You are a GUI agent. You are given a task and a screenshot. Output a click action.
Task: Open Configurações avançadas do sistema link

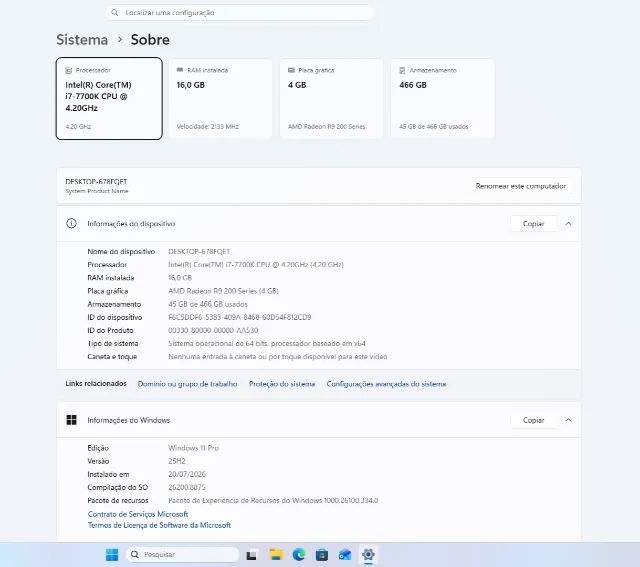(386, 384)
